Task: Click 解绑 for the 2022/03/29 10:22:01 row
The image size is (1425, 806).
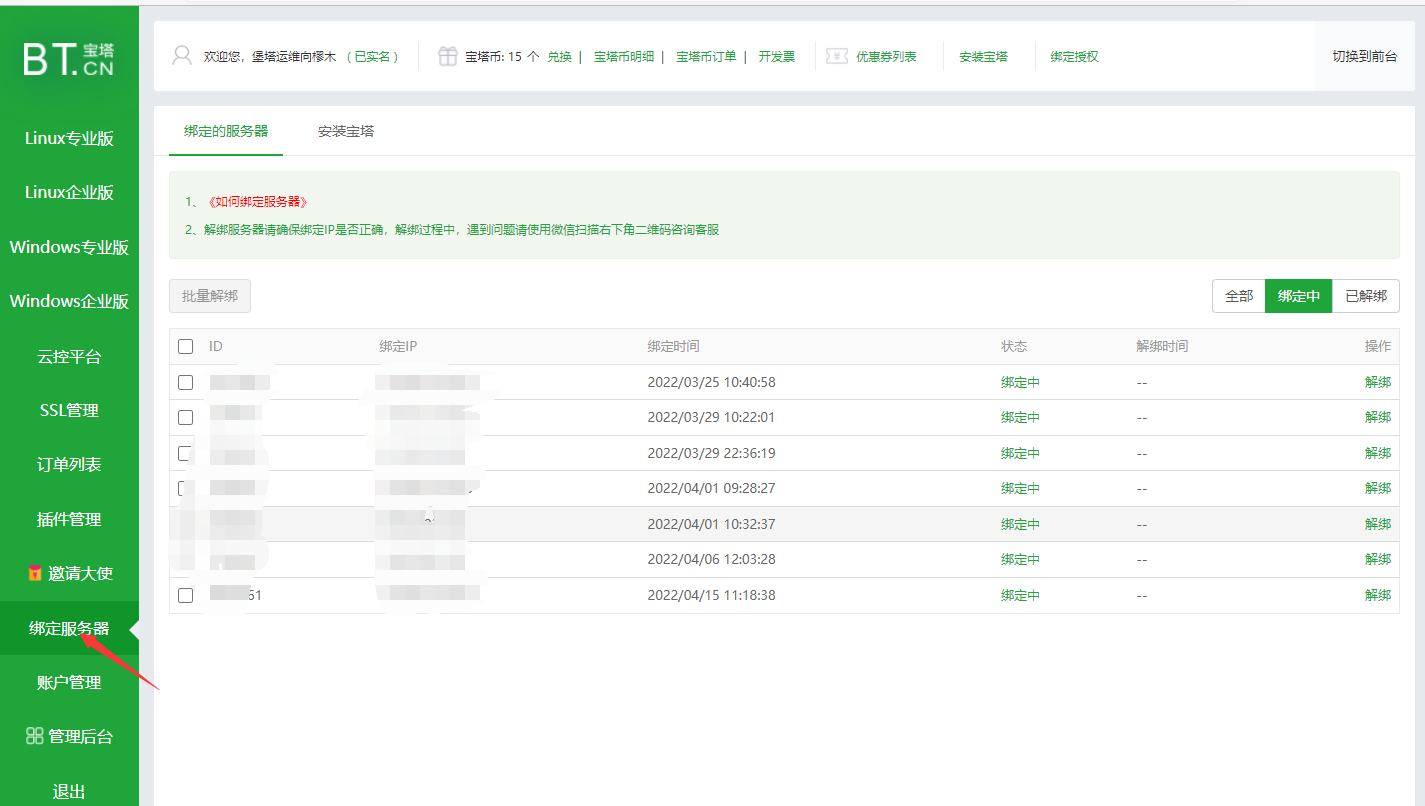Action: pyautogui.click(x=1378, y=417)
